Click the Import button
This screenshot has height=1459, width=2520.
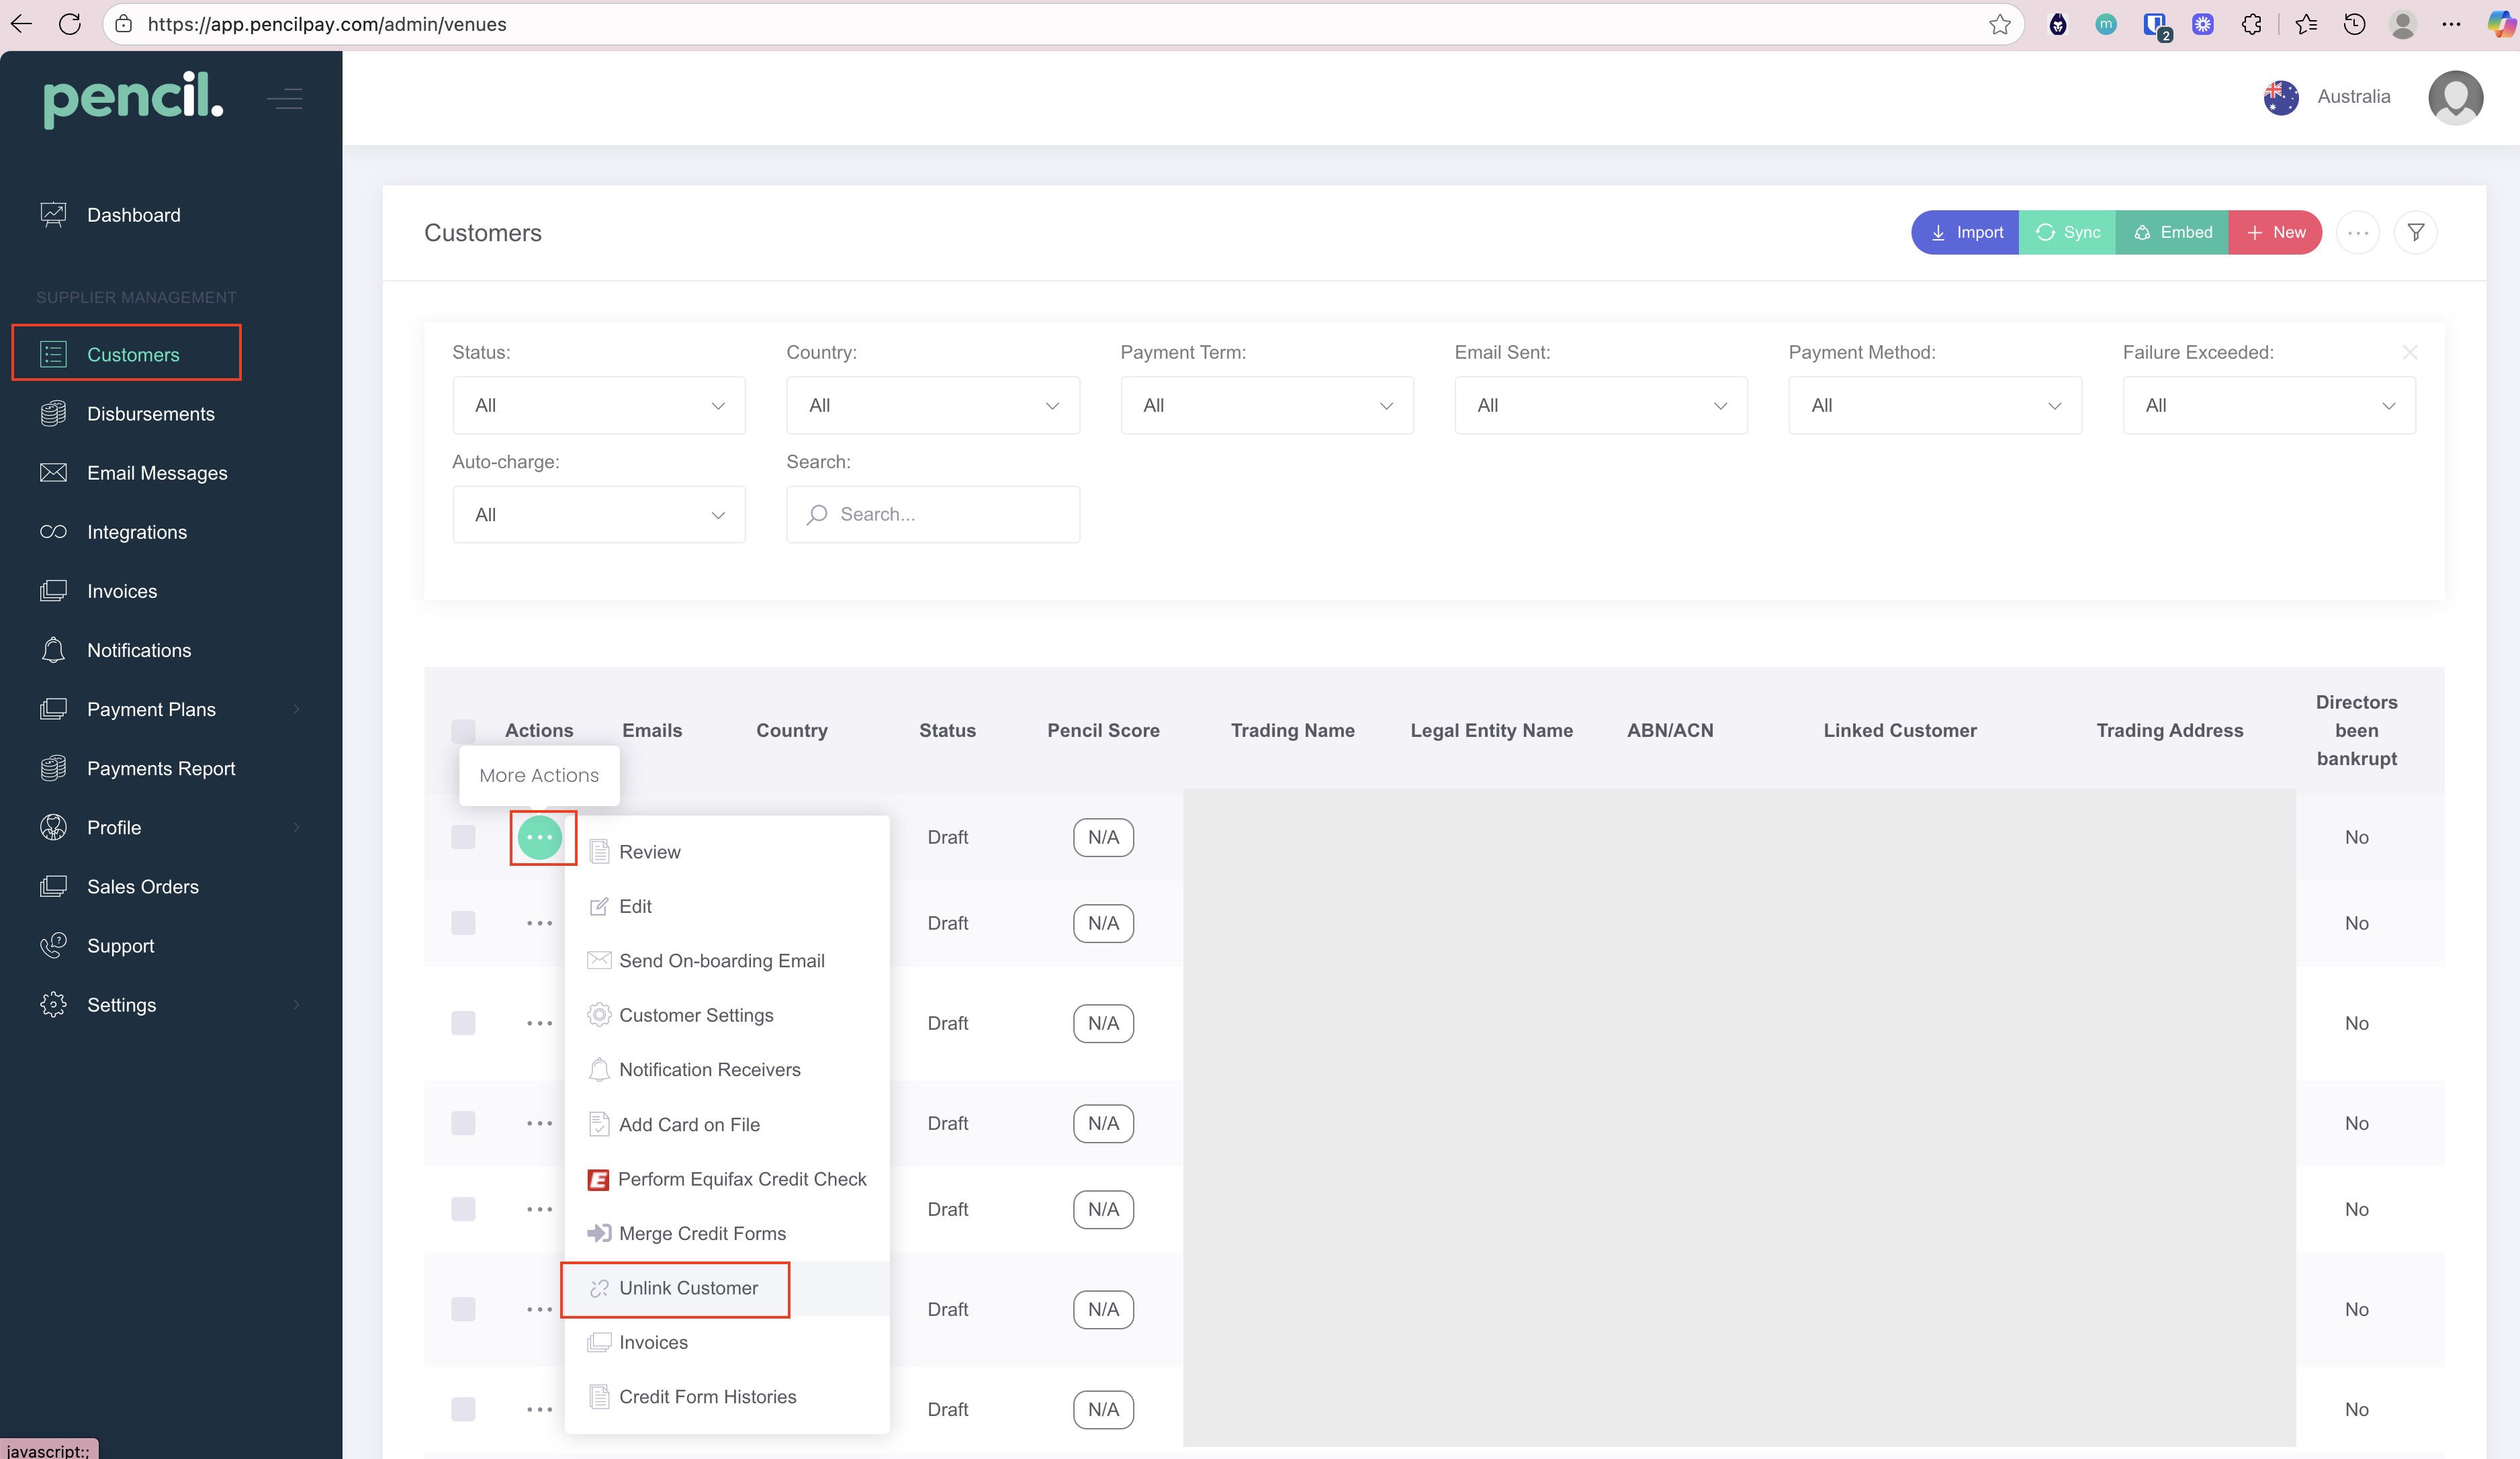click(1965, 232)
